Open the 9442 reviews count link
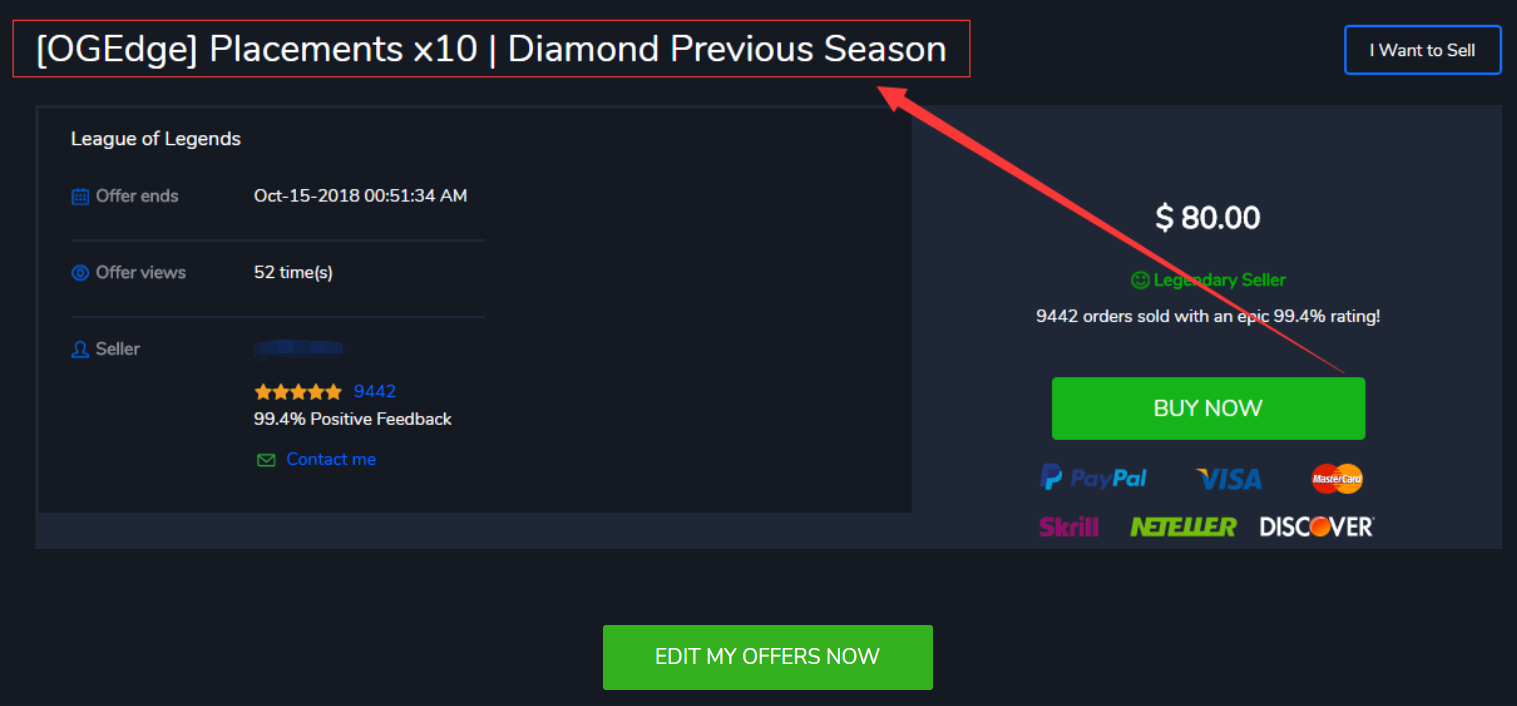The width and height of the screenshot is (1517, 706). click(375, 392)
